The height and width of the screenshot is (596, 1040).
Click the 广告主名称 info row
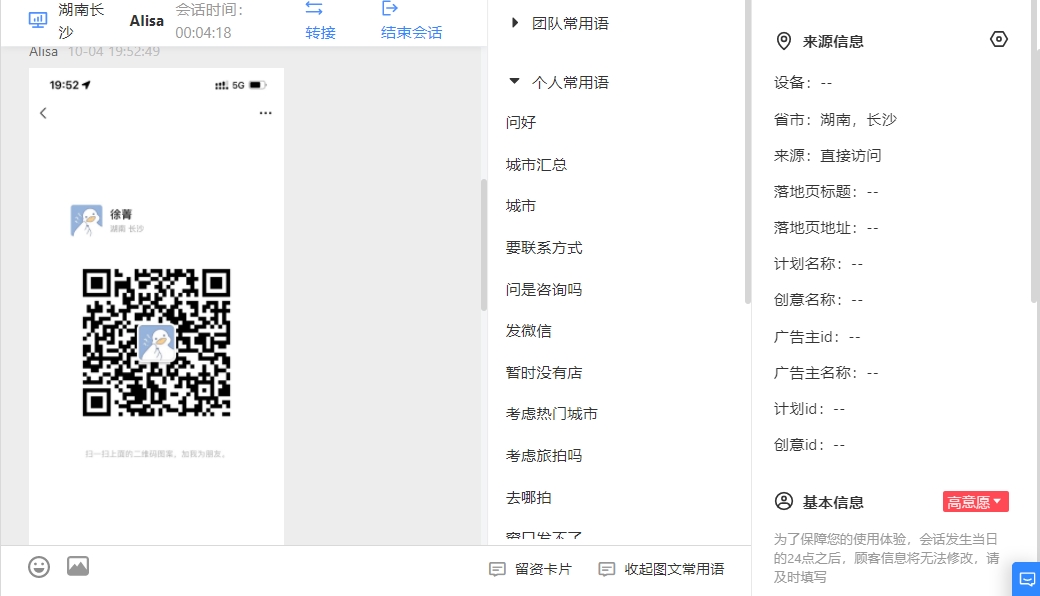click(x=826, y=373)
